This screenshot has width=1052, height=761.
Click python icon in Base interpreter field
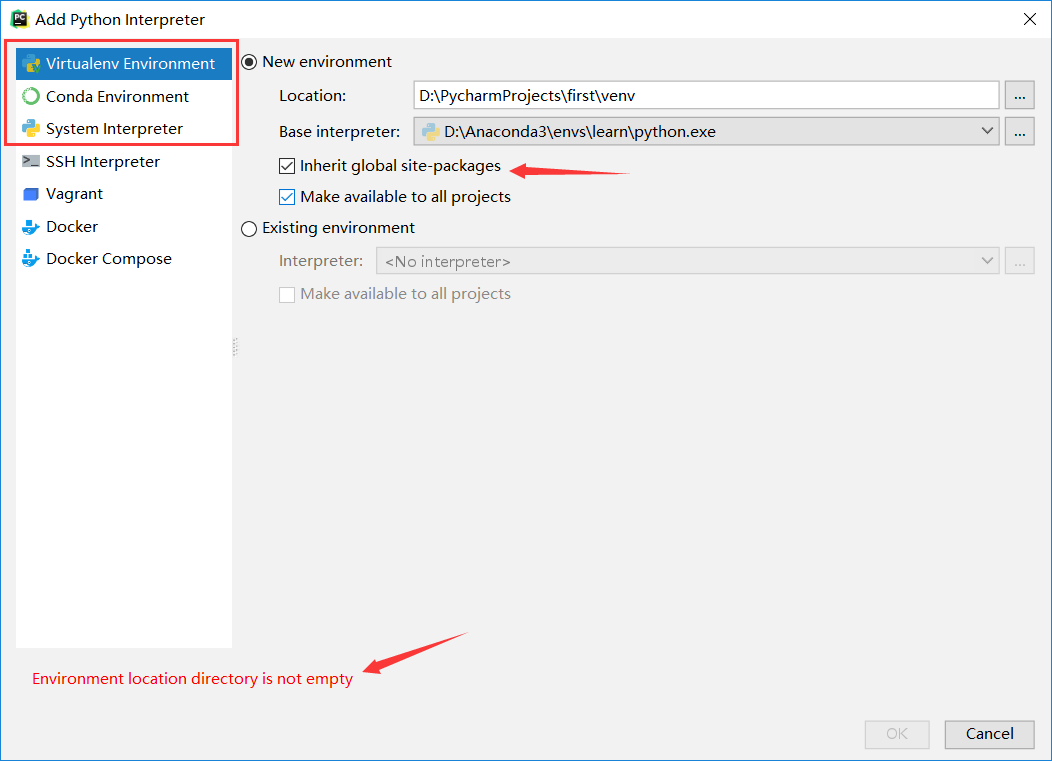tap(431, 132)
